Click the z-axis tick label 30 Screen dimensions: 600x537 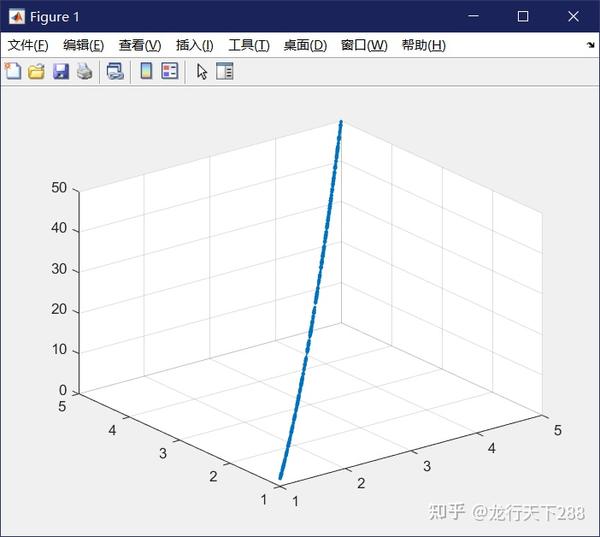pyautogui.click(x=59, y=269)
